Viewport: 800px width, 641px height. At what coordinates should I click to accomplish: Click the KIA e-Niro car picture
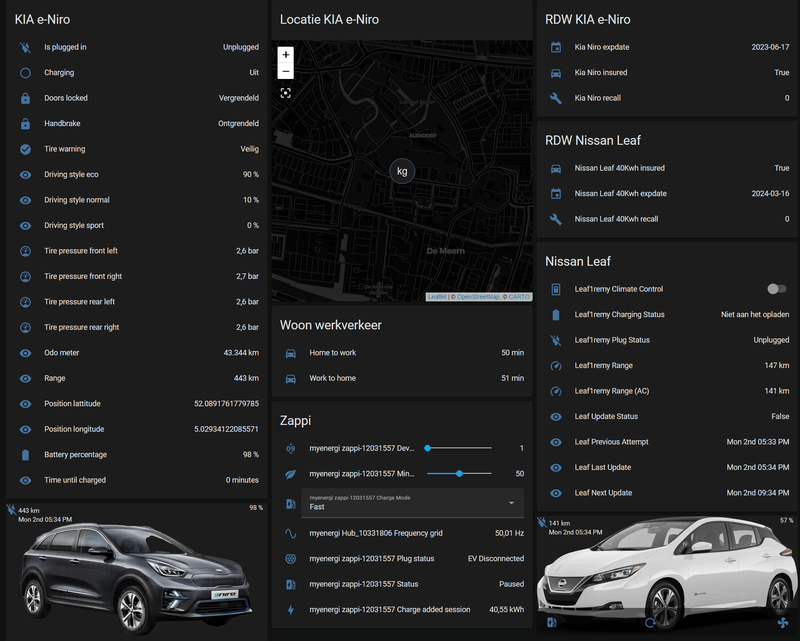click(136, 575)
